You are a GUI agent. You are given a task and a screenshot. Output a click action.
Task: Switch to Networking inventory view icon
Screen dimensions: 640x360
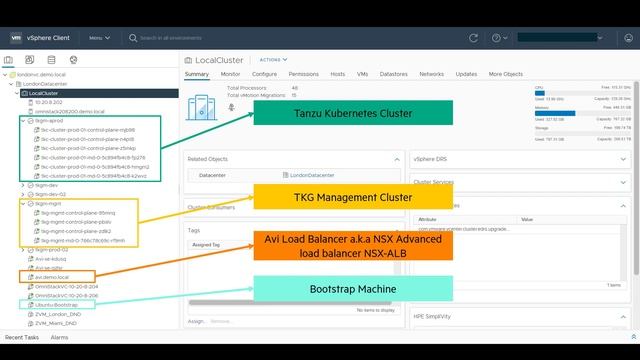pos(73,60)
